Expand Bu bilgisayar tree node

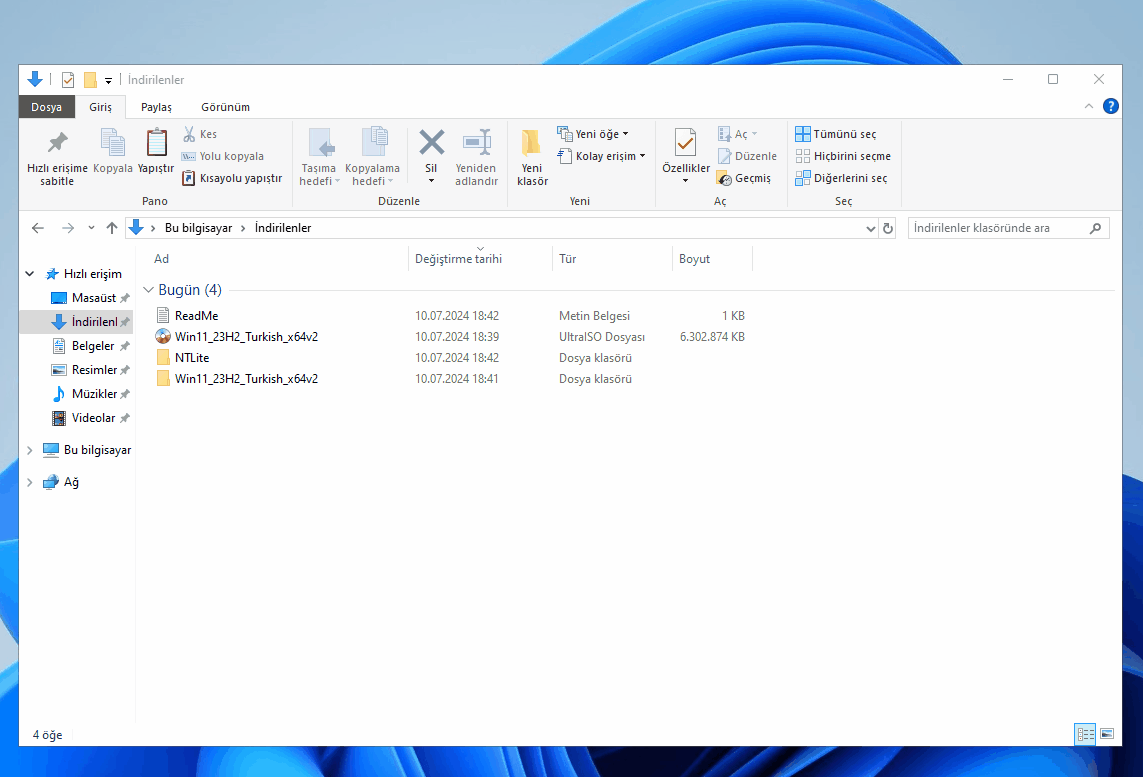(30, 450)
